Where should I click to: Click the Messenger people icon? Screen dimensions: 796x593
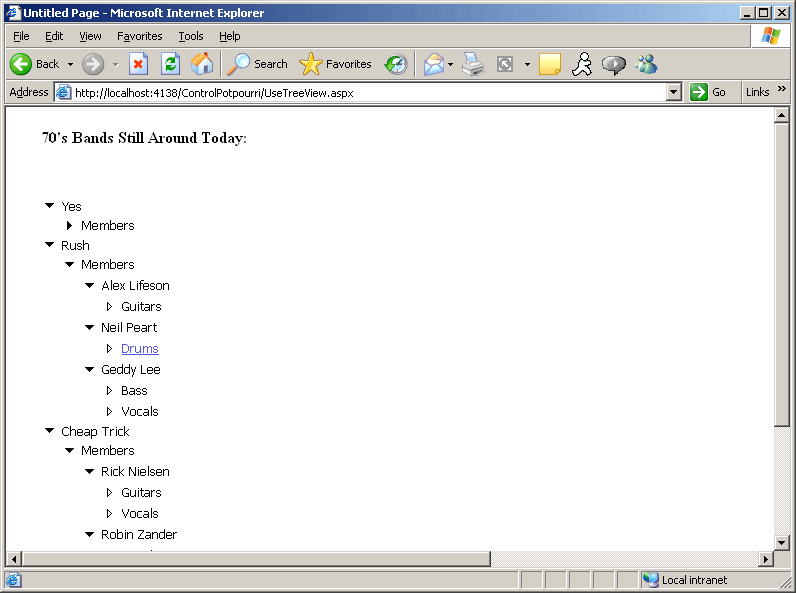pos(646,64)
